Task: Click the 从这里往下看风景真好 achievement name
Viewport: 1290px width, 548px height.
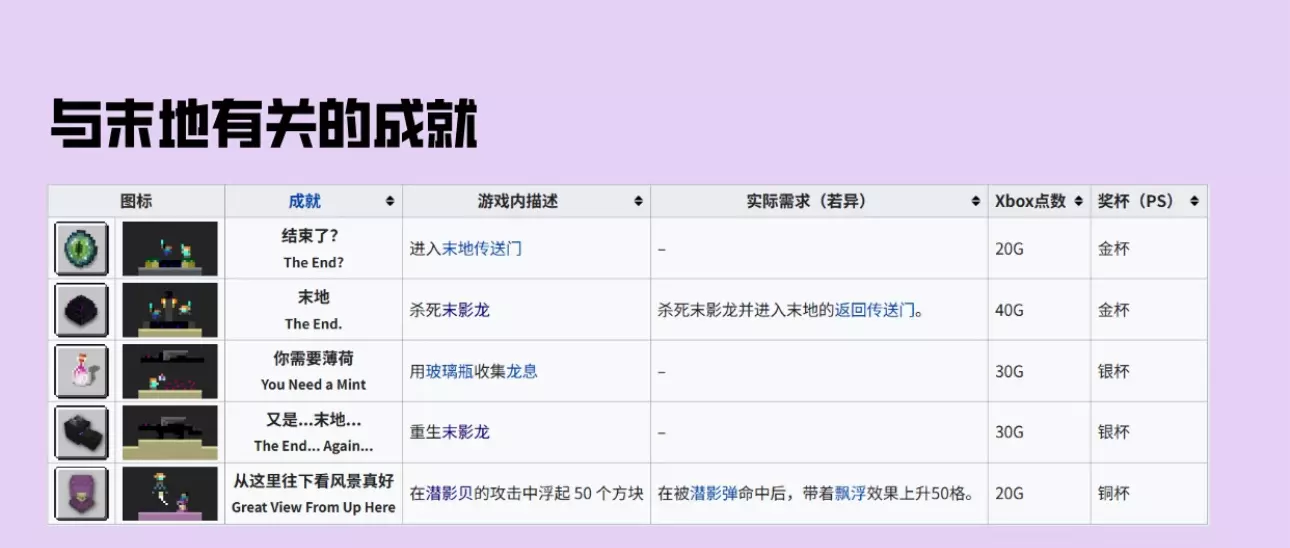Action: [x=313, y=480]
